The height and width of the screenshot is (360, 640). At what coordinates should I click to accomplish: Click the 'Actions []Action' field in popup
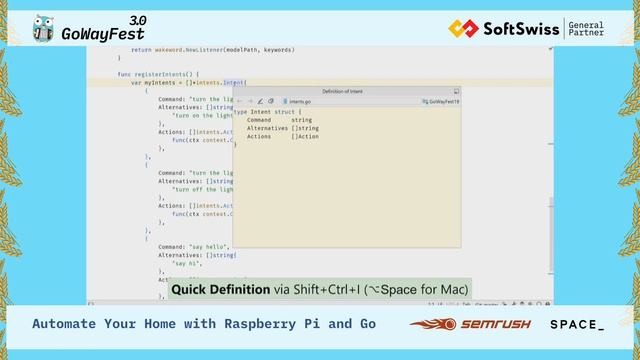(x=282, y=136)
